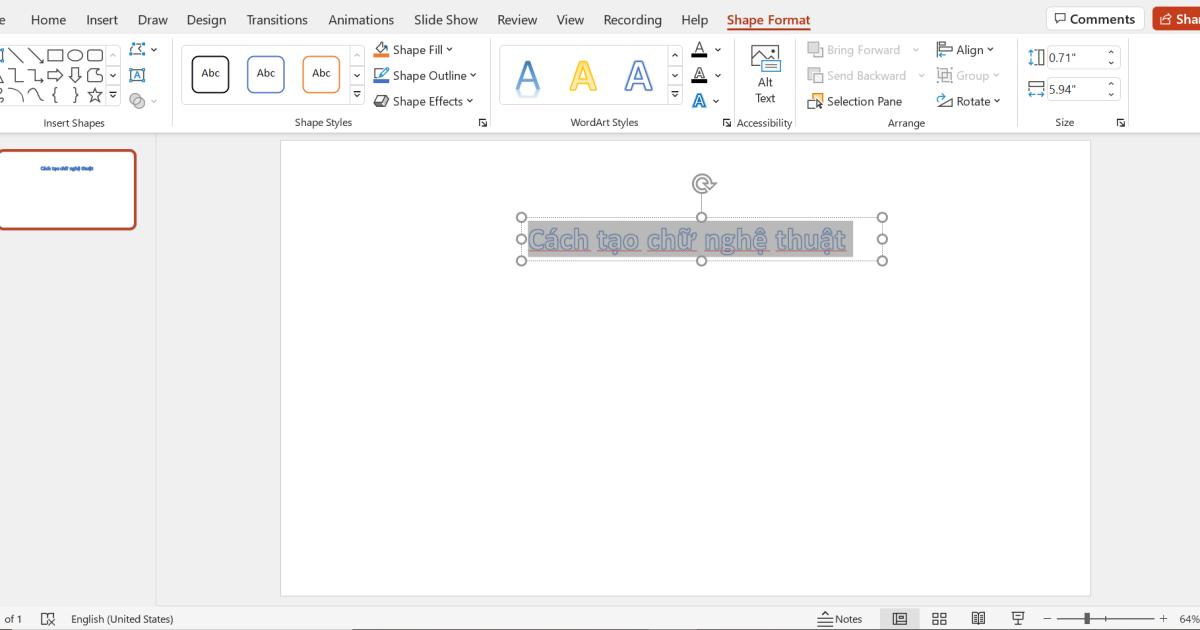Open the WordArt Styles gallery expander

click(673, 96)
